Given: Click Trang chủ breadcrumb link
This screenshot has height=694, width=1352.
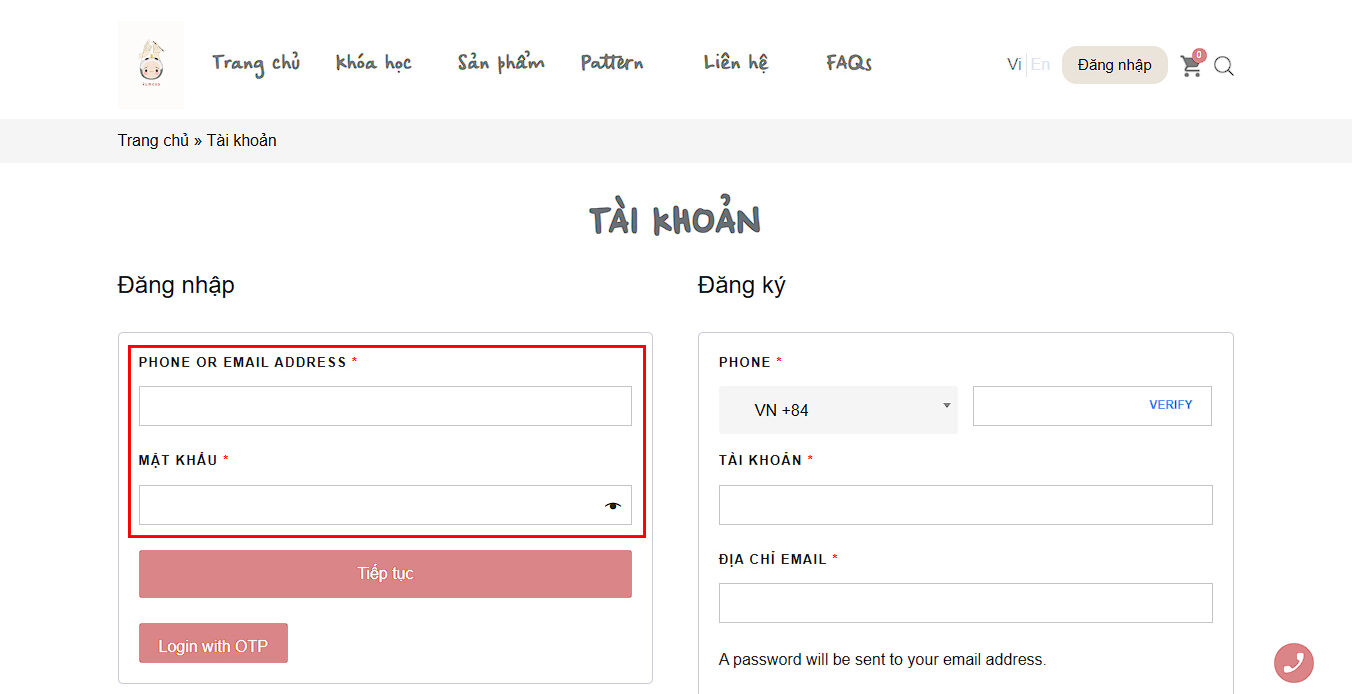Looking at the screenshot, I should [x=153, y=140].
